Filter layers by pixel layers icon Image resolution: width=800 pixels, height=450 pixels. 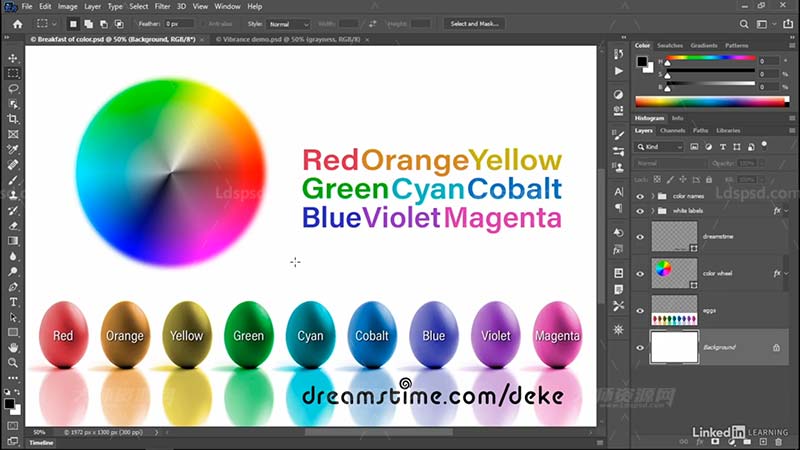pos(694,147)
